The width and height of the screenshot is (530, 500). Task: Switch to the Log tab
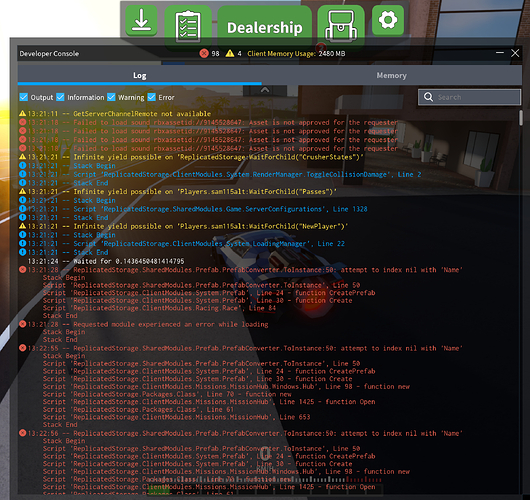click(x=140, y=75)
